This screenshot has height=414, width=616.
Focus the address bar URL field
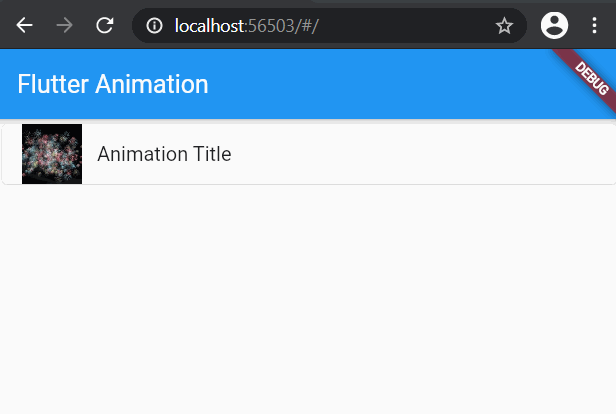[329, 26]
